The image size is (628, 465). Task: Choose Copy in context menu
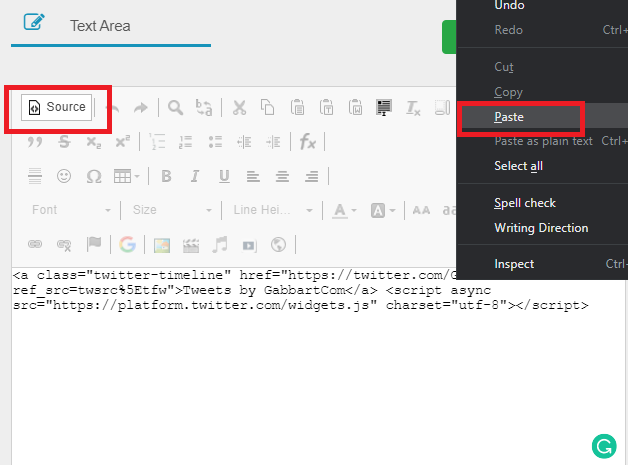tap(543, 92)
